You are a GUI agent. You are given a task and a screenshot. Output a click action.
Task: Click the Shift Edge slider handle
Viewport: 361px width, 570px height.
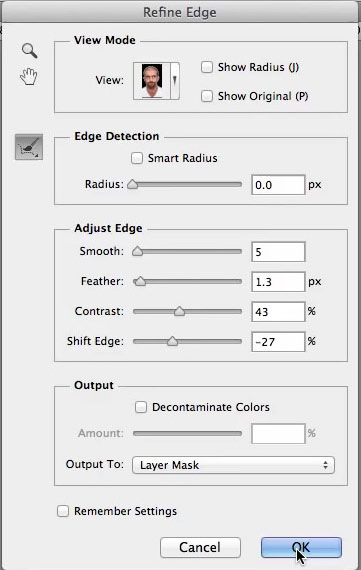[172, 341]
